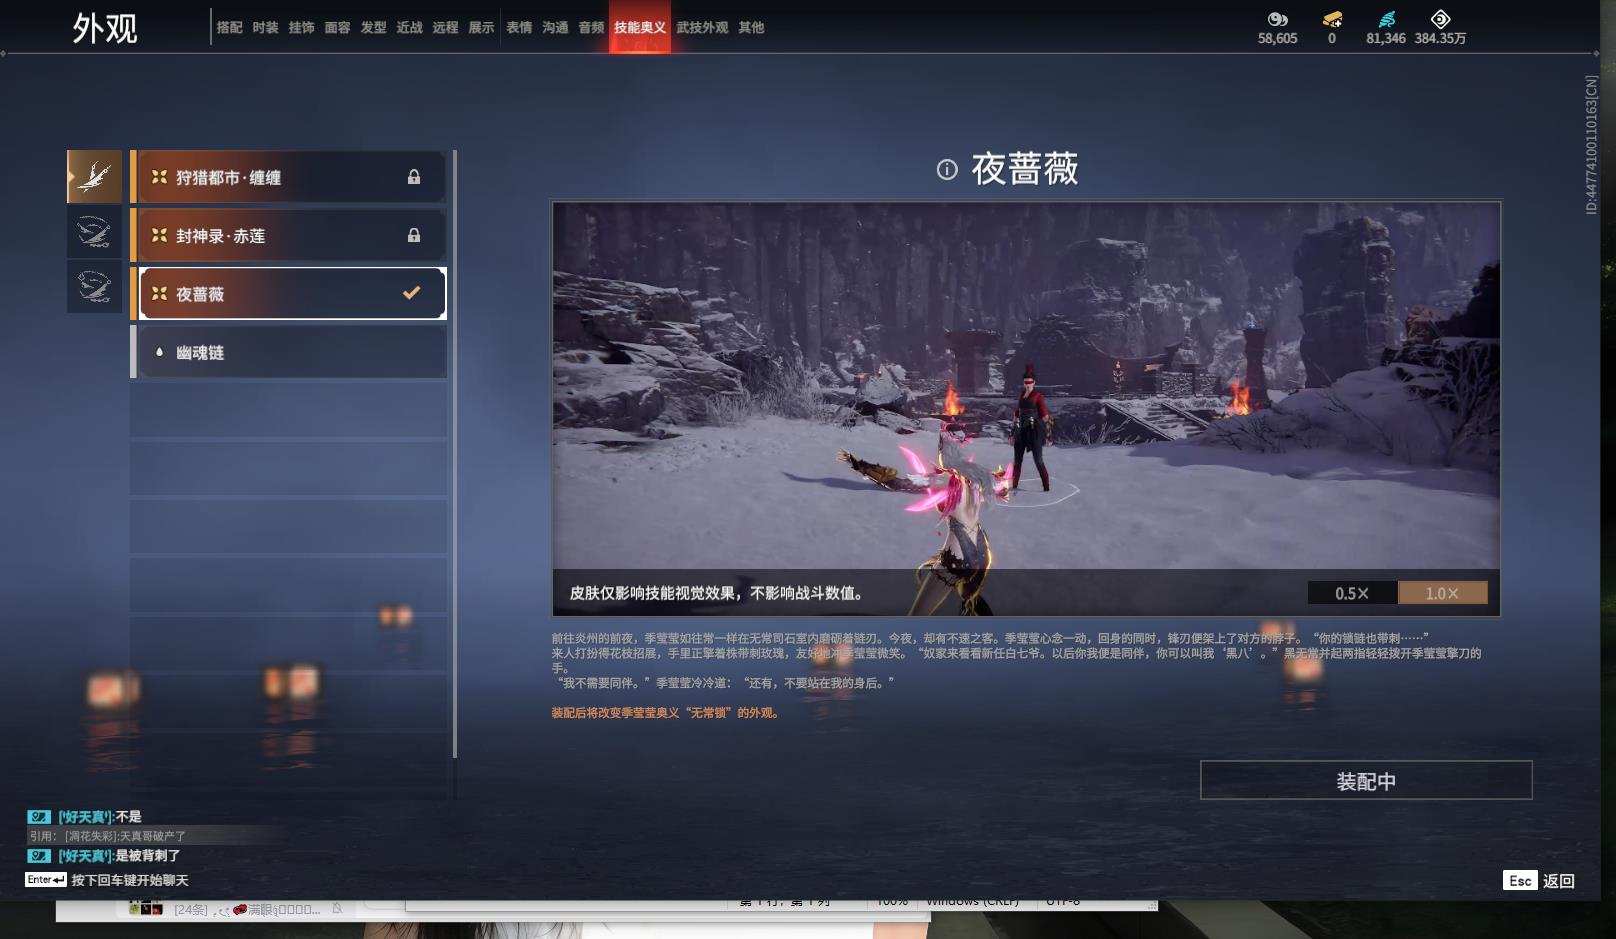Viewport: 1616px width, 939px height.
Task: Click the chat channel badge beside 是被背刺了
Action: (x=39, y=856)
